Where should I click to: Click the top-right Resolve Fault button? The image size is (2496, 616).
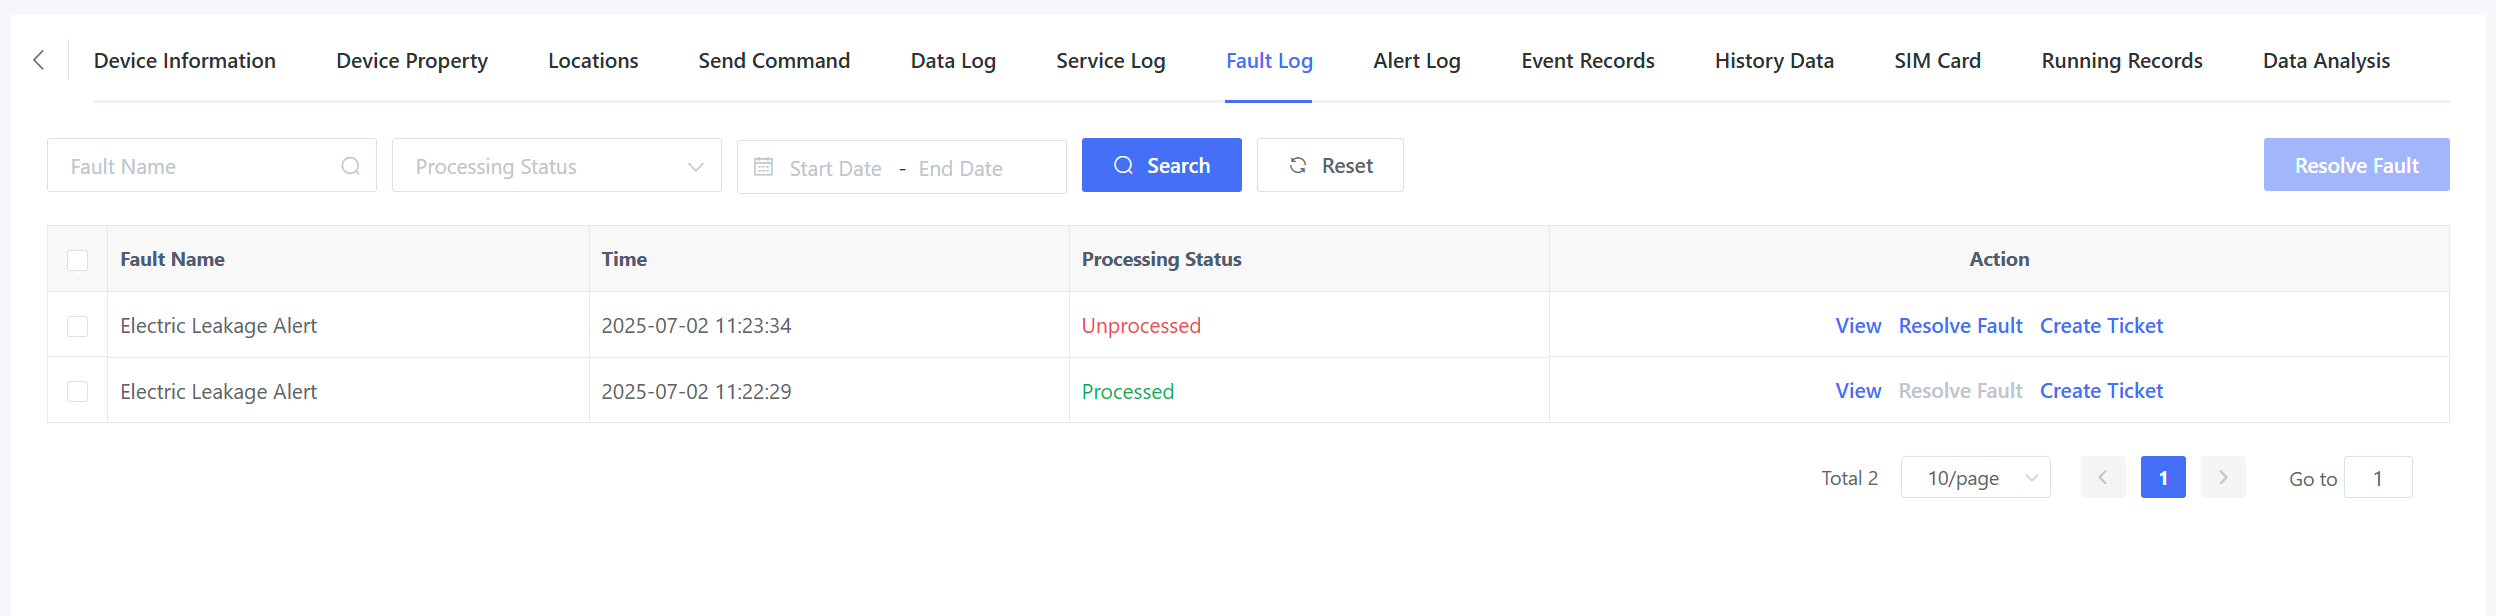2355,166
